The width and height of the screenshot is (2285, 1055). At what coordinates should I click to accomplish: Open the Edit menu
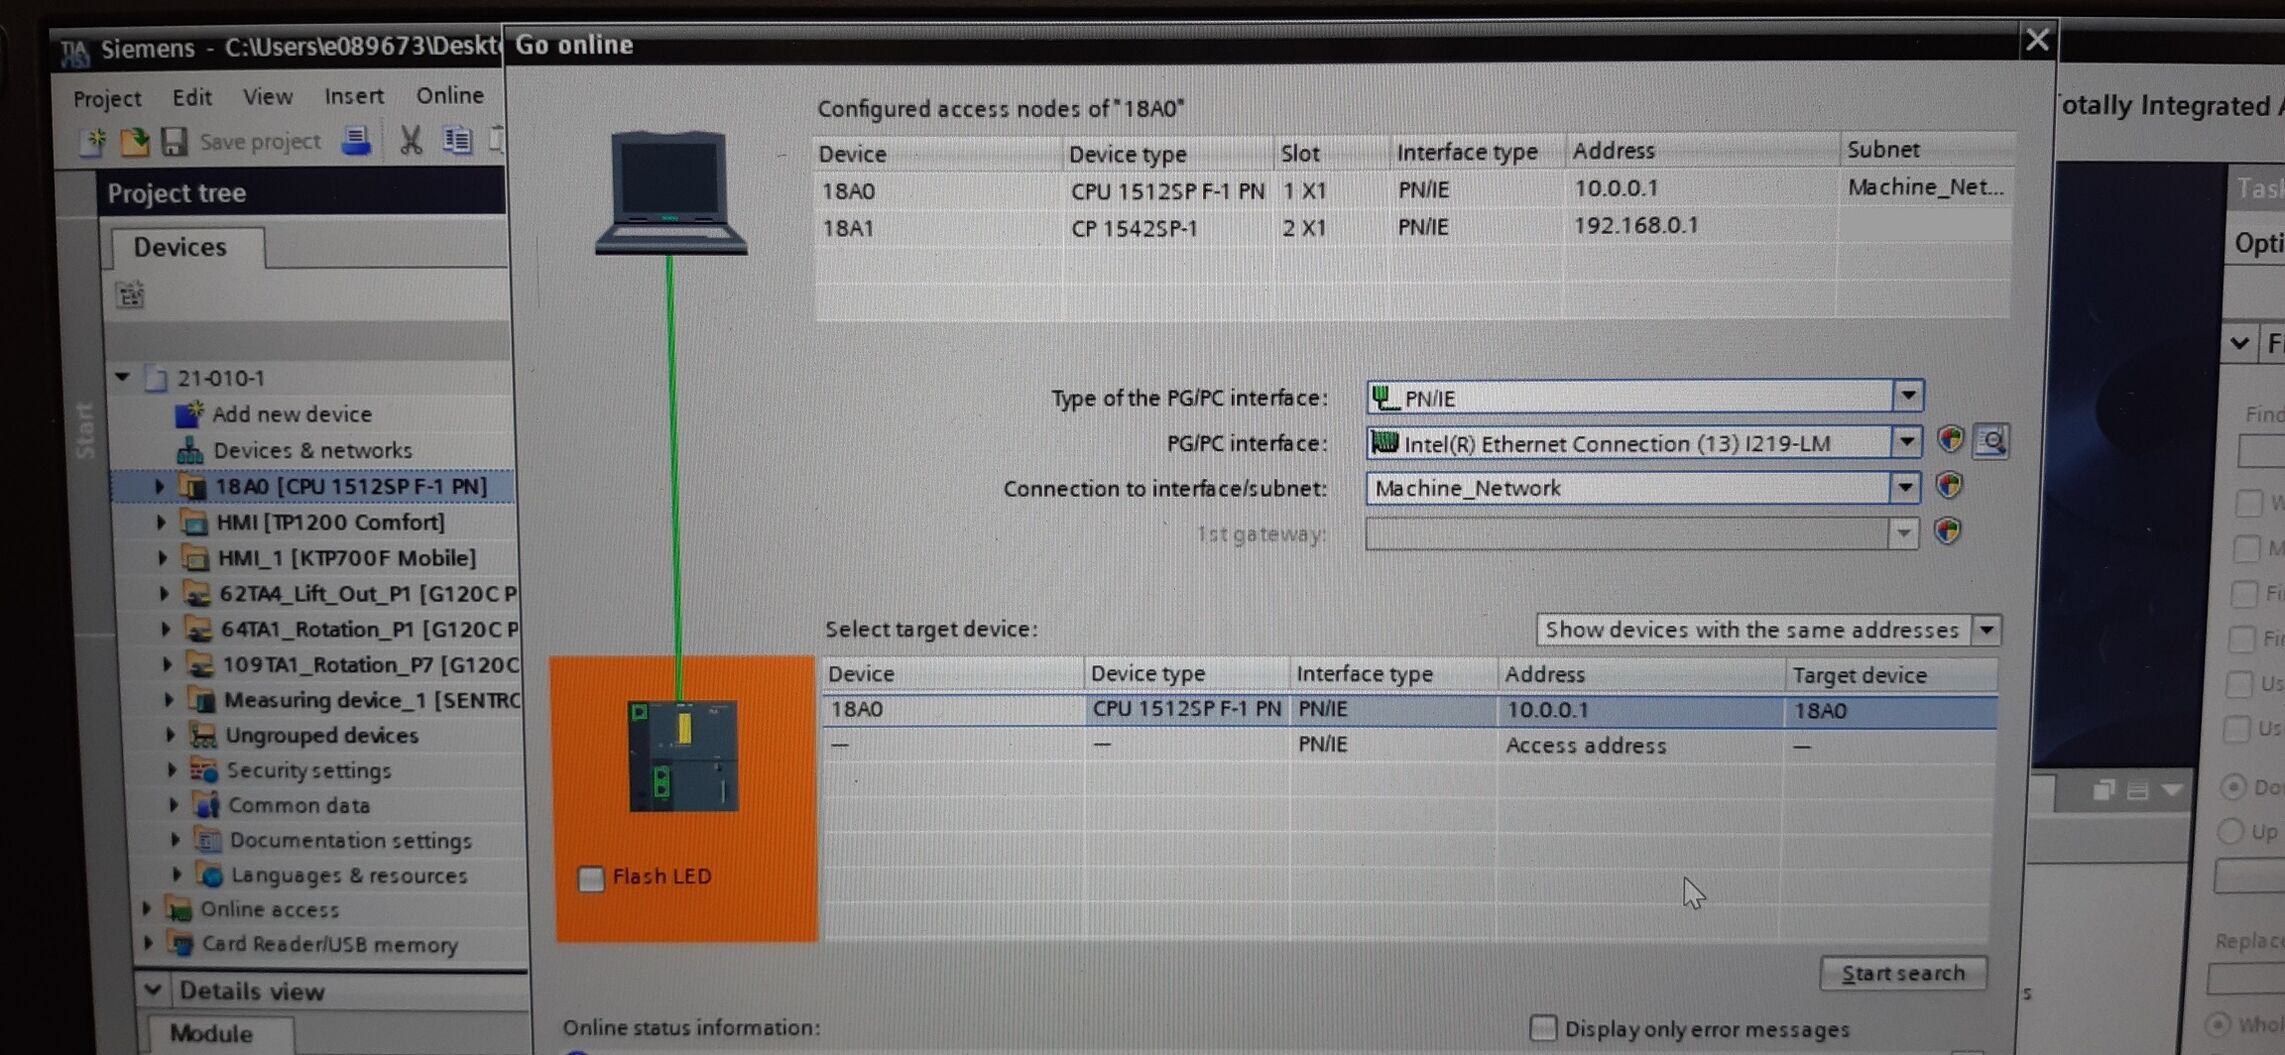coord(191,97)
